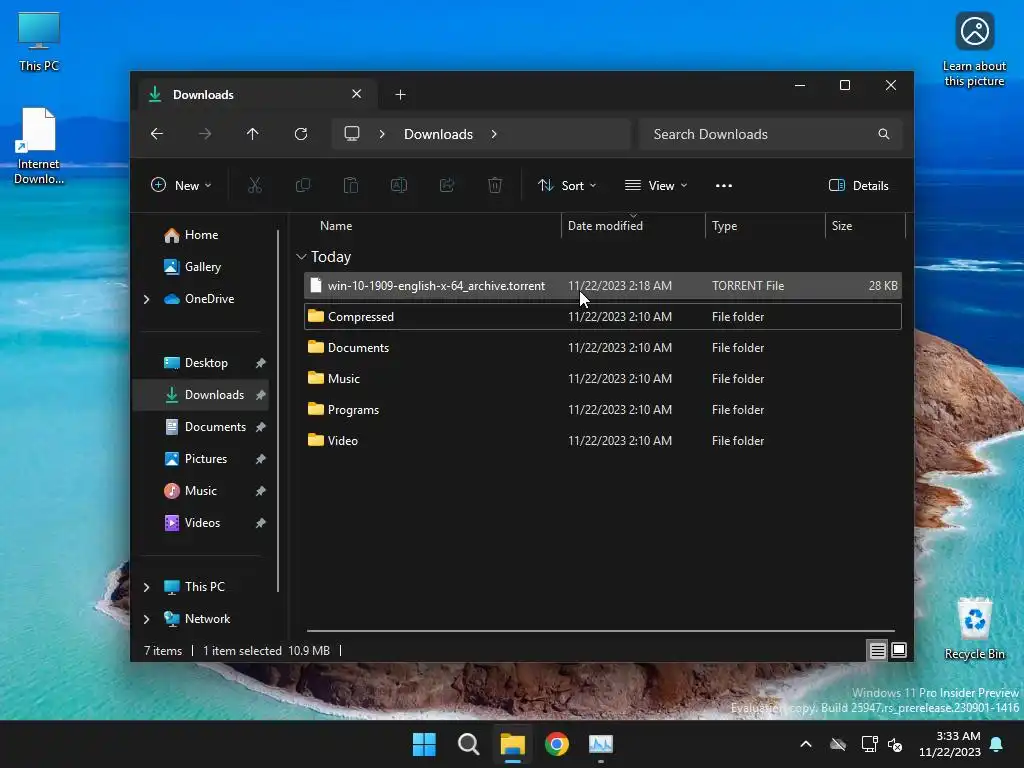Image resolution: width=1024 pixels, height=768 pixels.
Task: Click Learn about this picture icon
Action: coord(974,50)
